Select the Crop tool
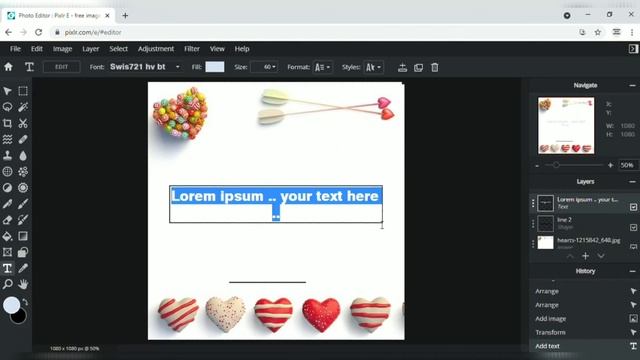Image resolution: width=640 pixels, height=360 pixels. [7, 123]
